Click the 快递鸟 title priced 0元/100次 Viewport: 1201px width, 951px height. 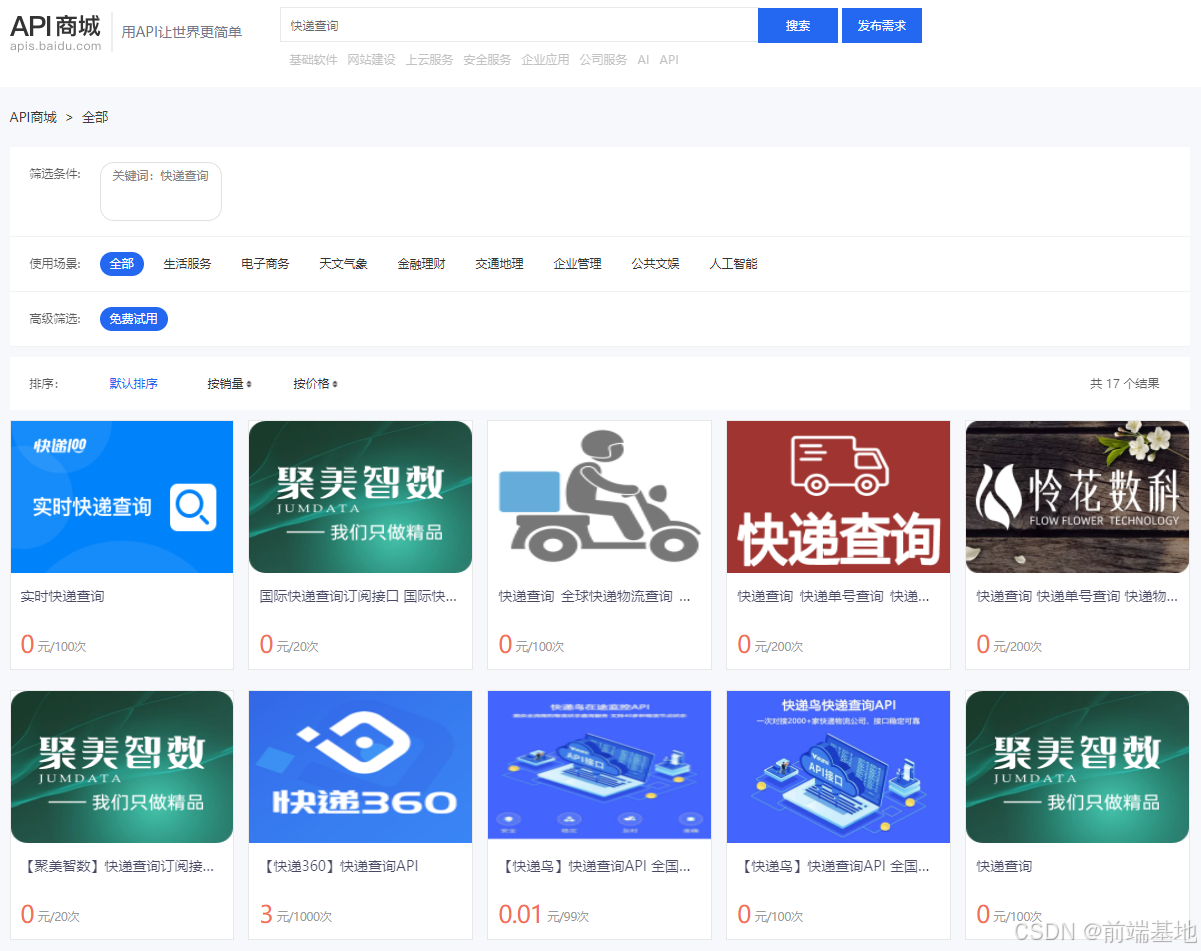coord(834,866)
